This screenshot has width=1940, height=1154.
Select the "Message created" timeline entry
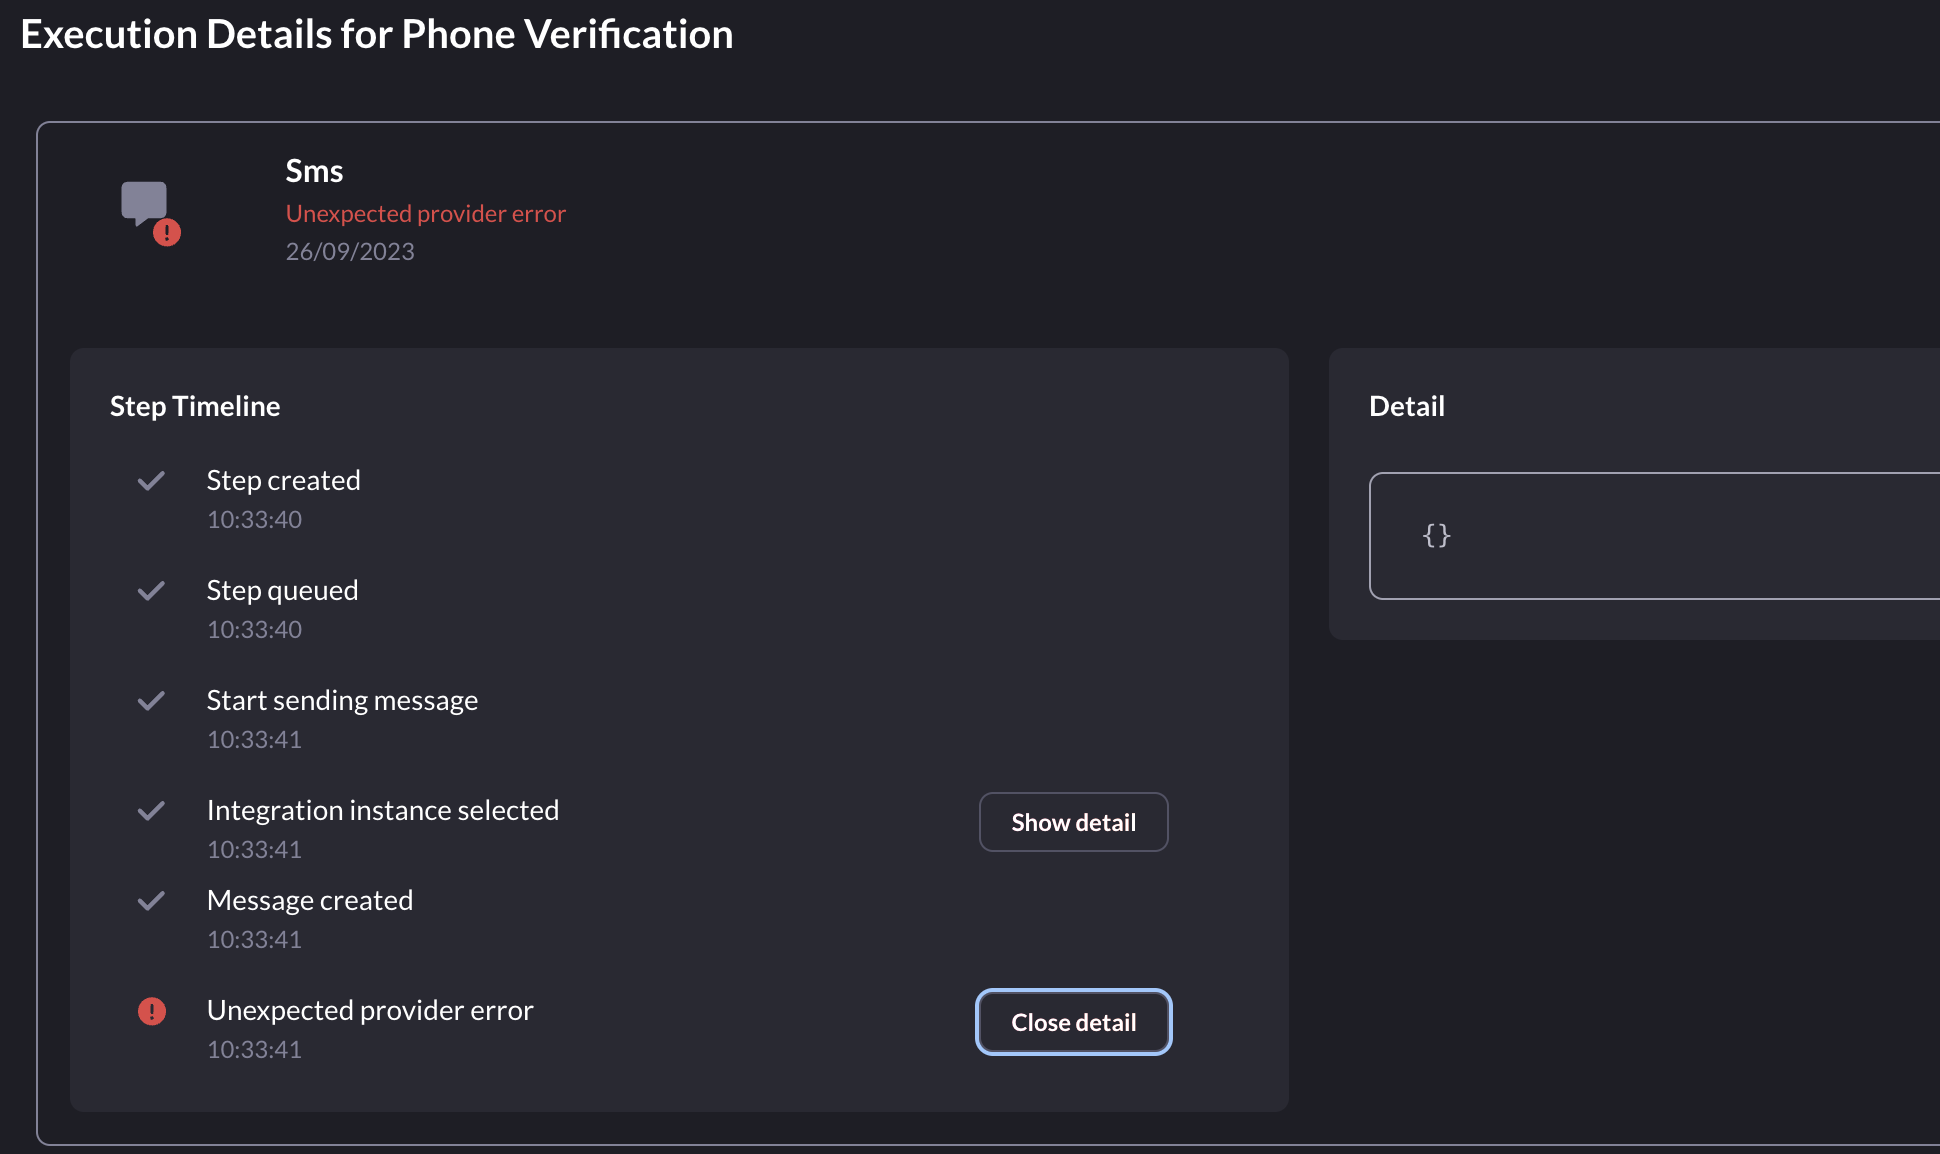pyautogui.click(x=310, y=900)
